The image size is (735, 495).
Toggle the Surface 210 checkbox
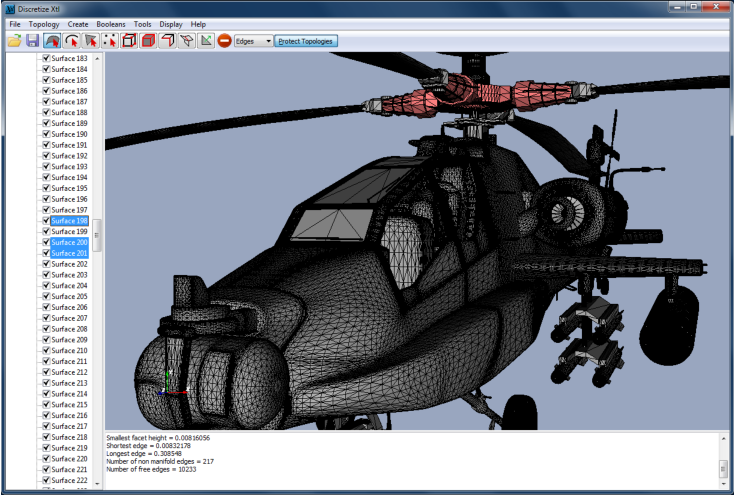(45, 351)
